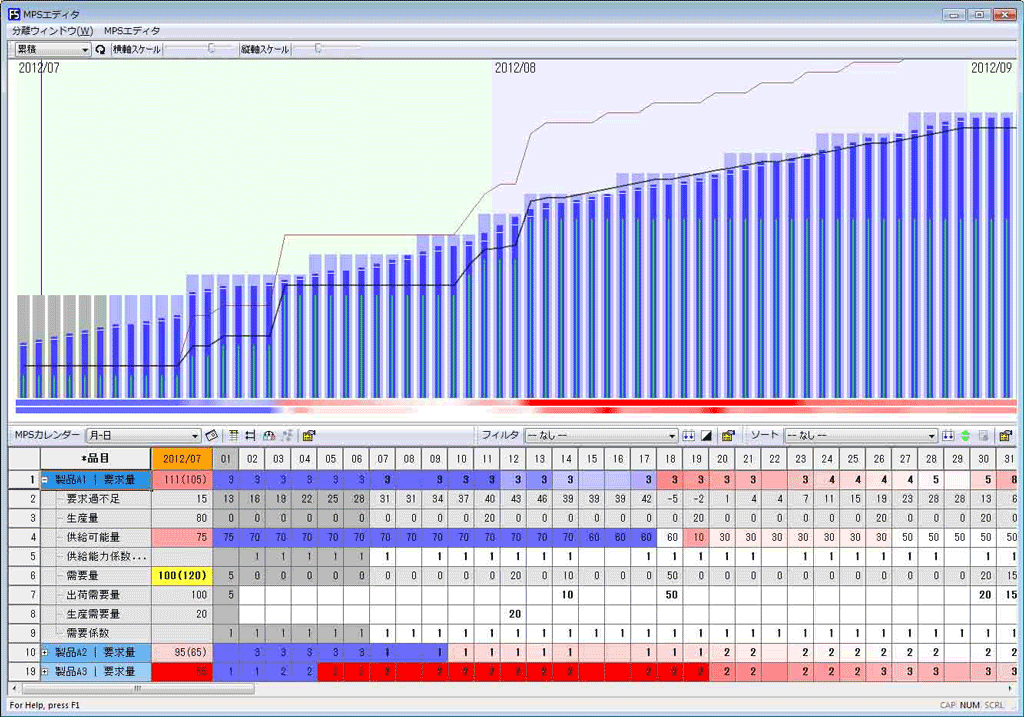Select the yellow 100(120) 需要量 cell
The image size is (1024, 717).
point(182,576)
